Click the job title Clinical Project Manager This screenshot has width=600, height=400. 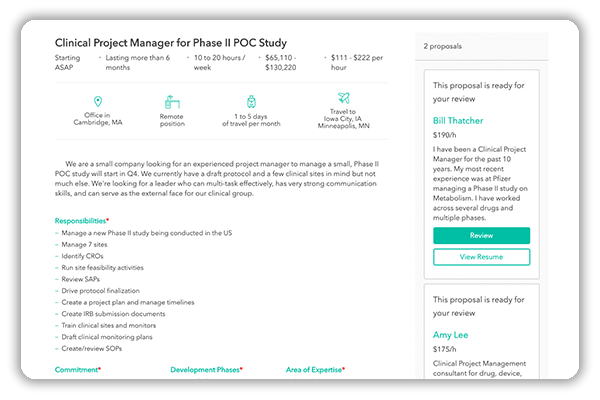(x=171, y=42)
